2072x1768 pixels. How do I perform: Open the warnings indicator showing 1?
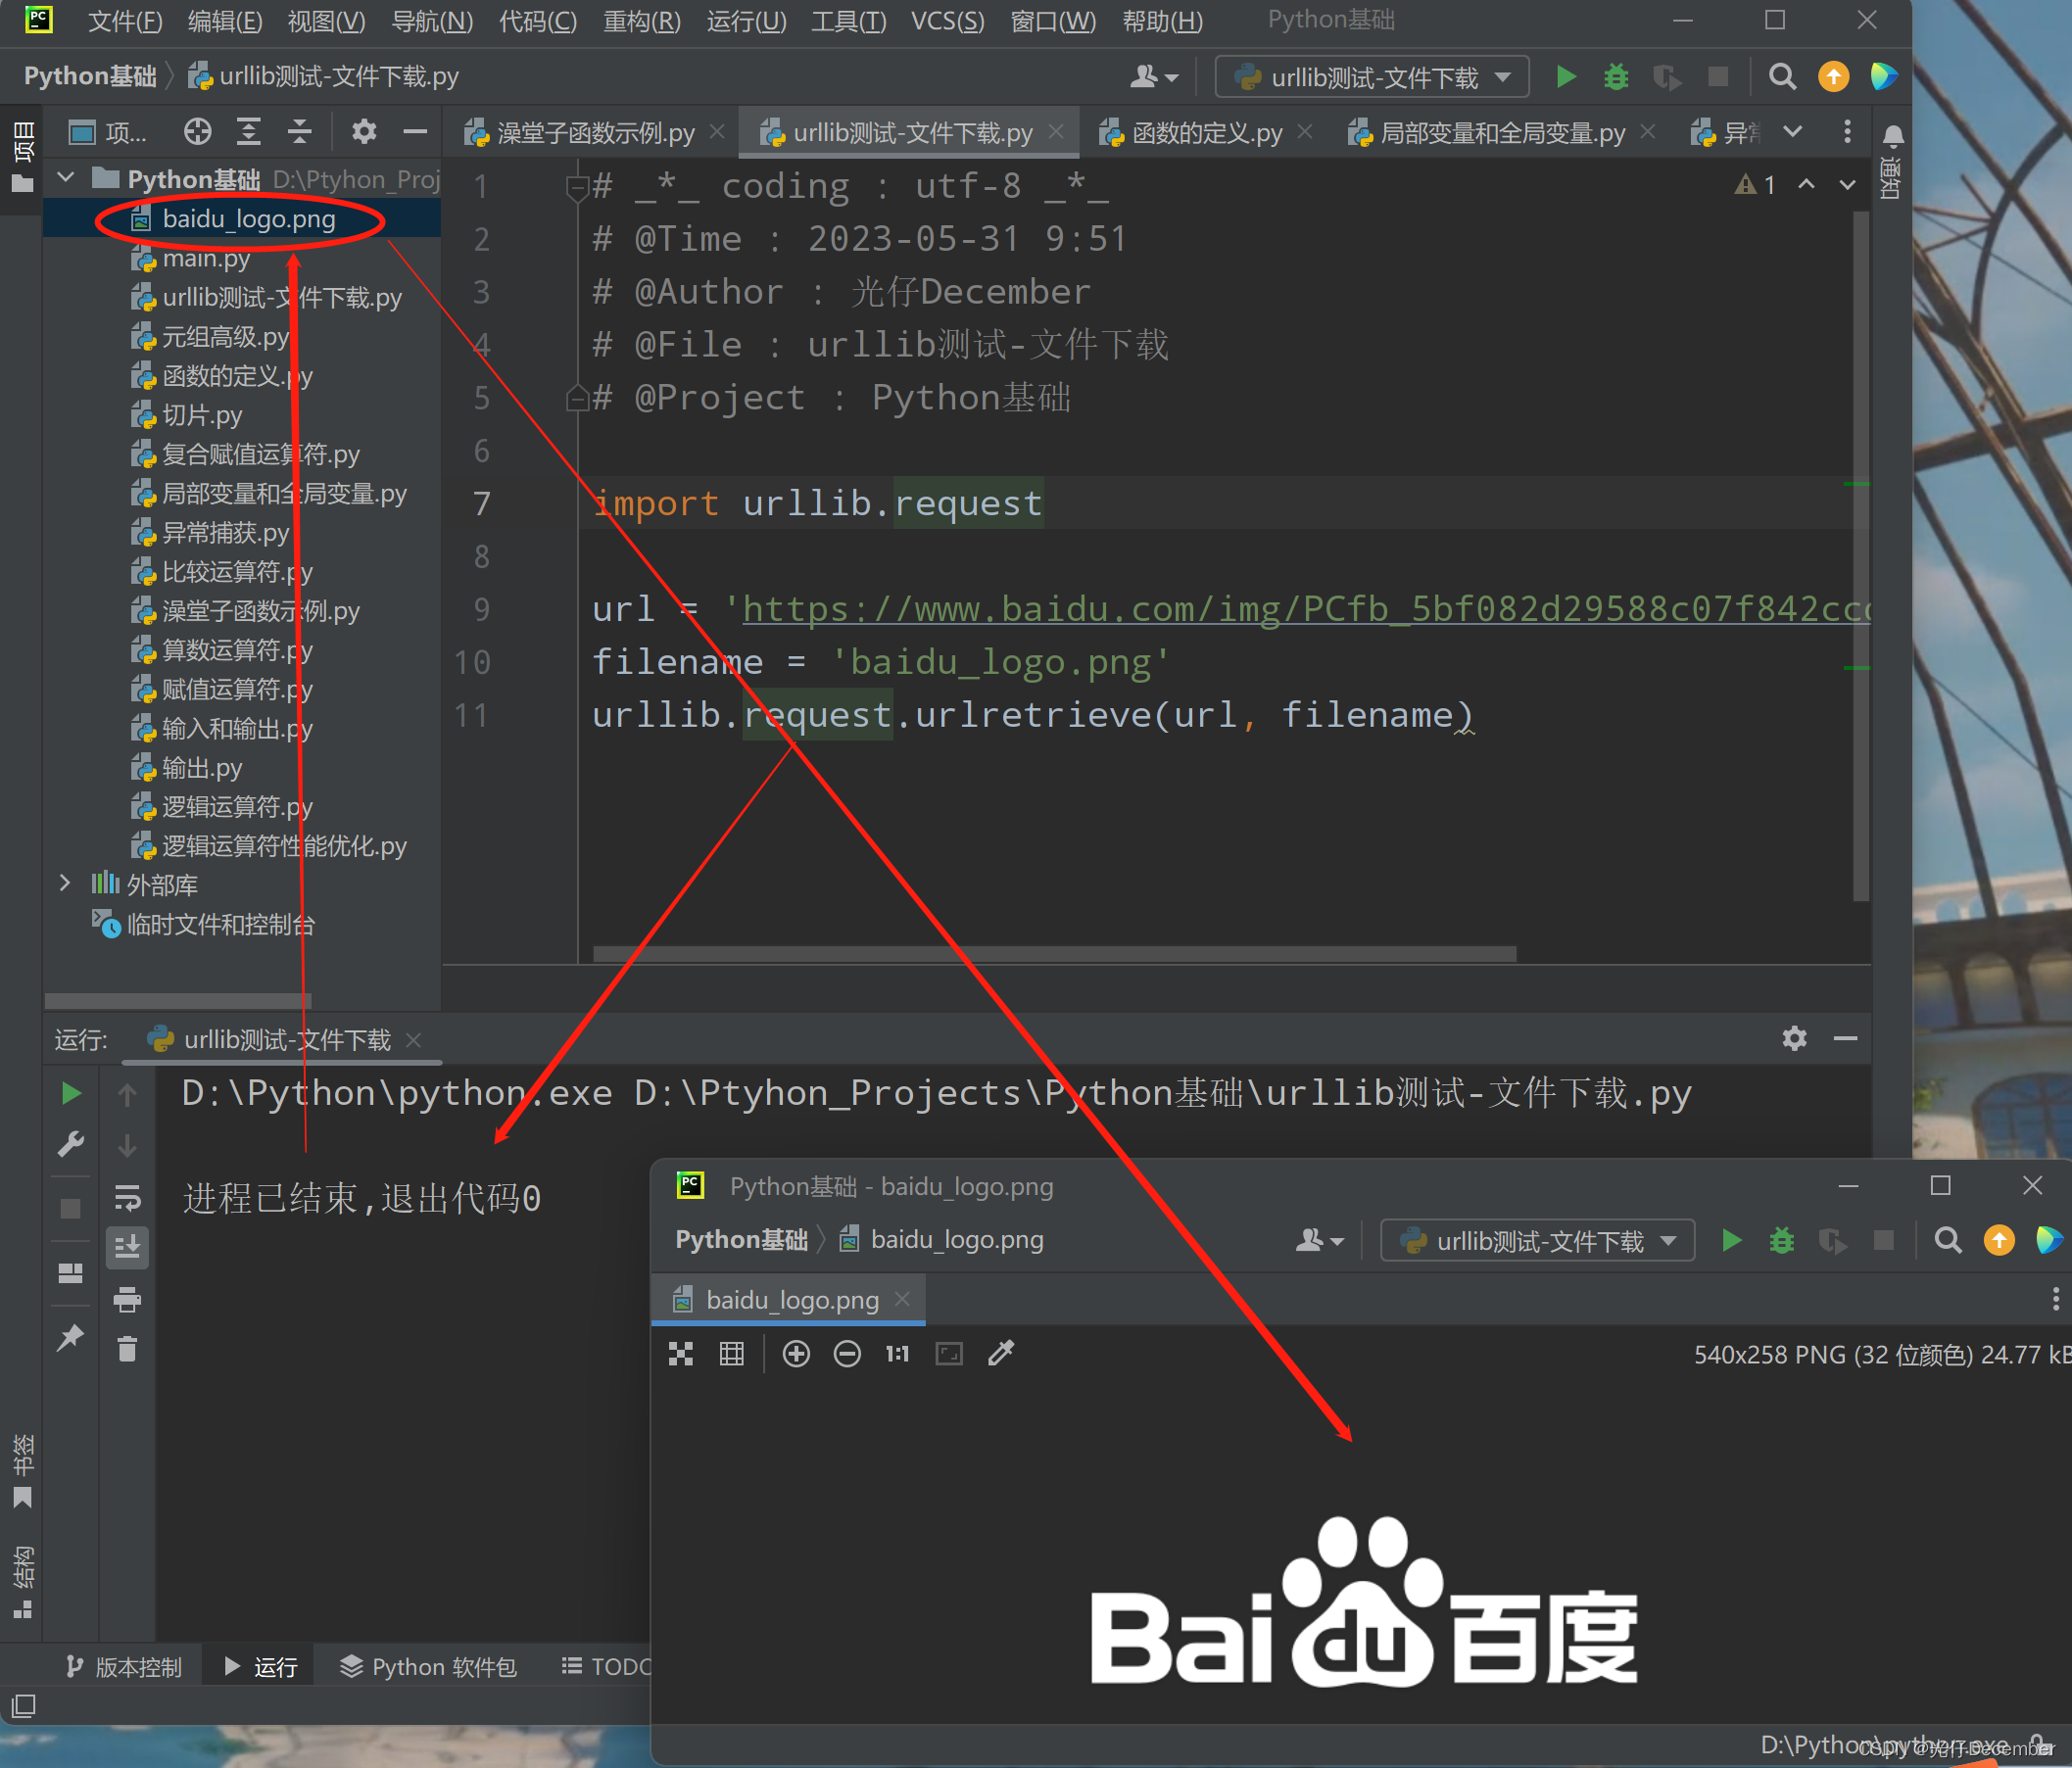pos(1756,185)
